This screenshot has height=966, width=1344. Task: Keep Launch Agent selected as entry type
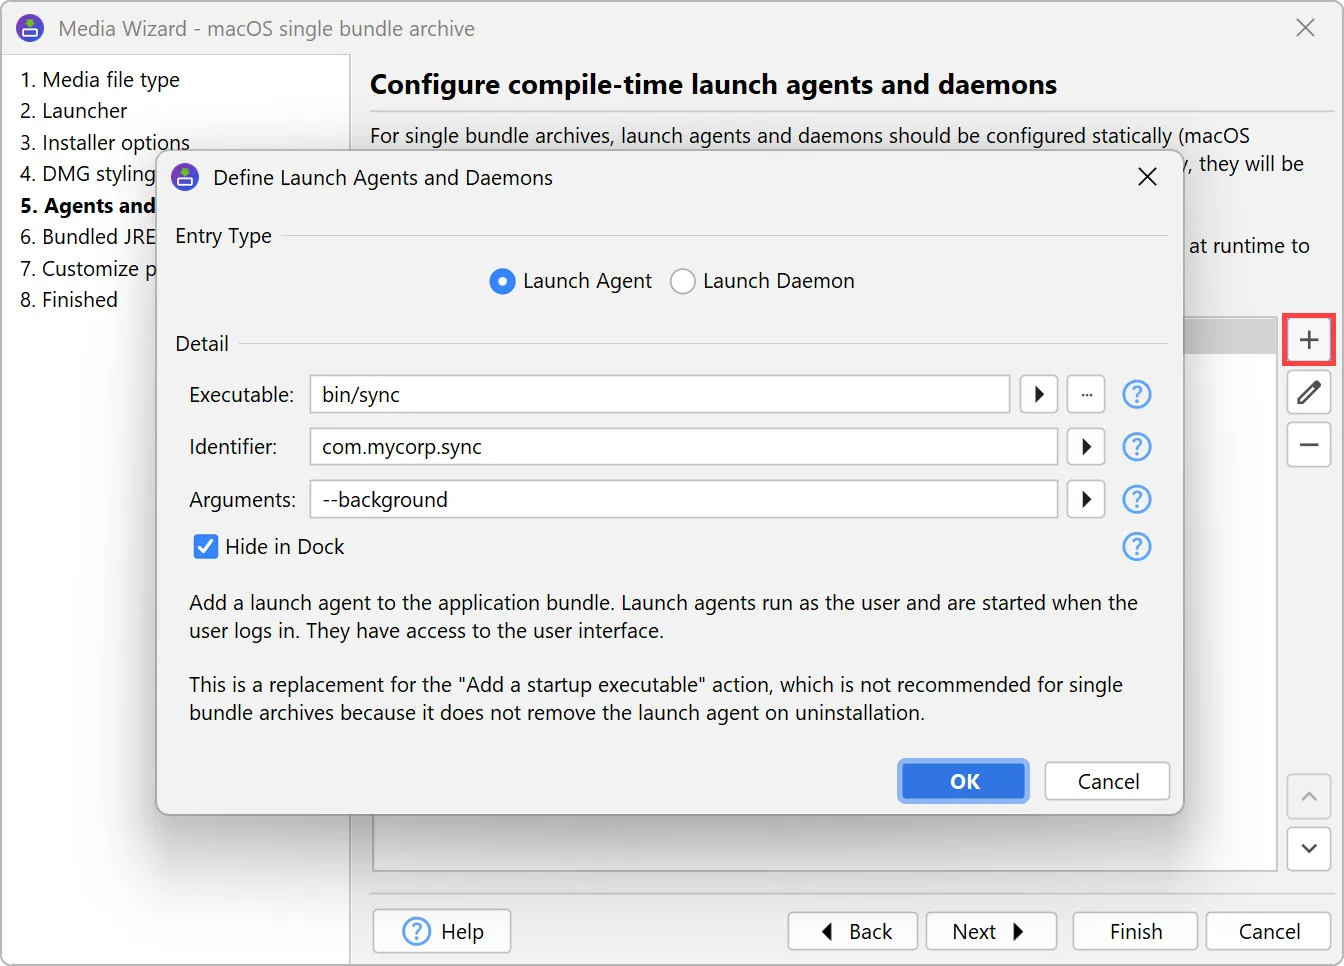[502, 281]
